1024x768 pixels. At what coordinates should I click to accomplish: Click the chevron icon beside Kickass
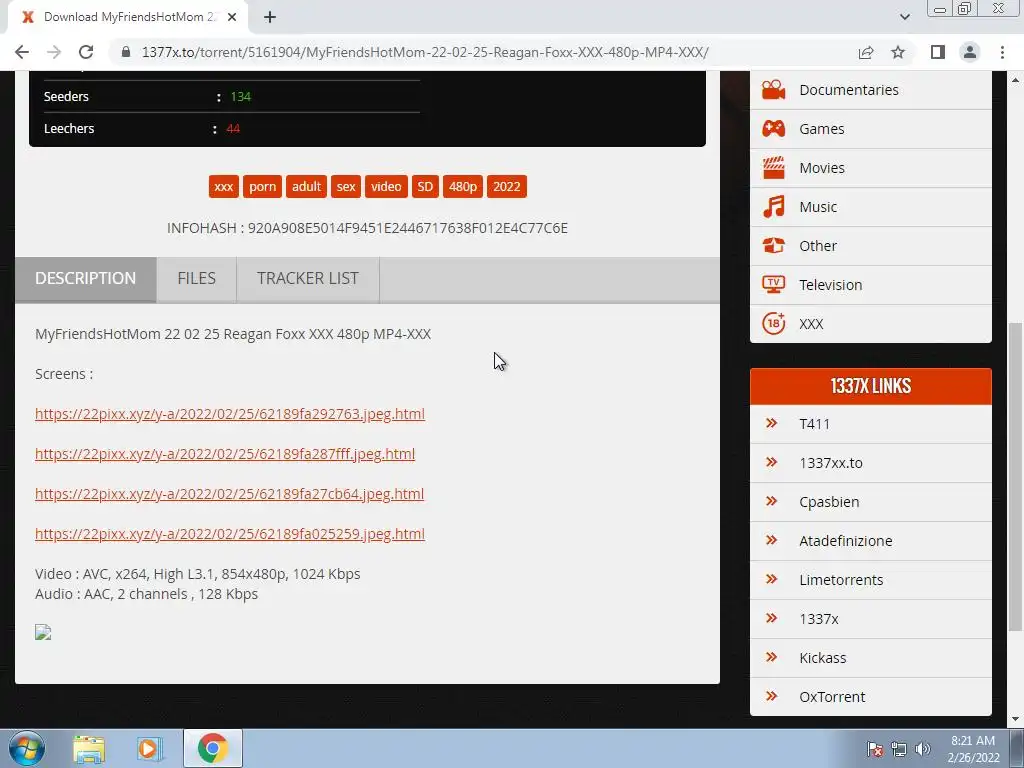pyautogui.click(x=771, y=657)
